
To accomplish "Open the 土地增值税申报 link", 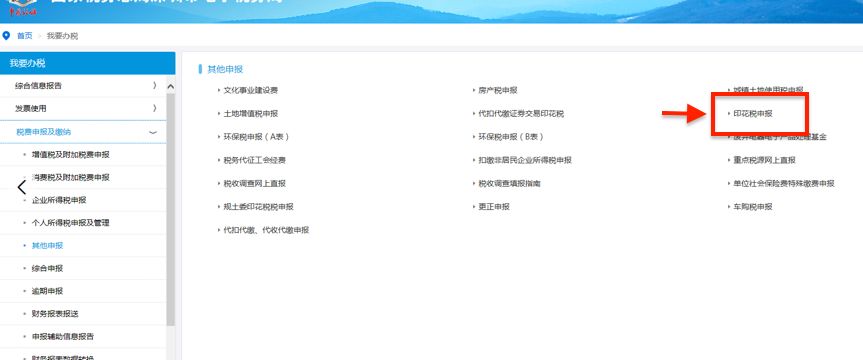I will (x=250, y=114).
